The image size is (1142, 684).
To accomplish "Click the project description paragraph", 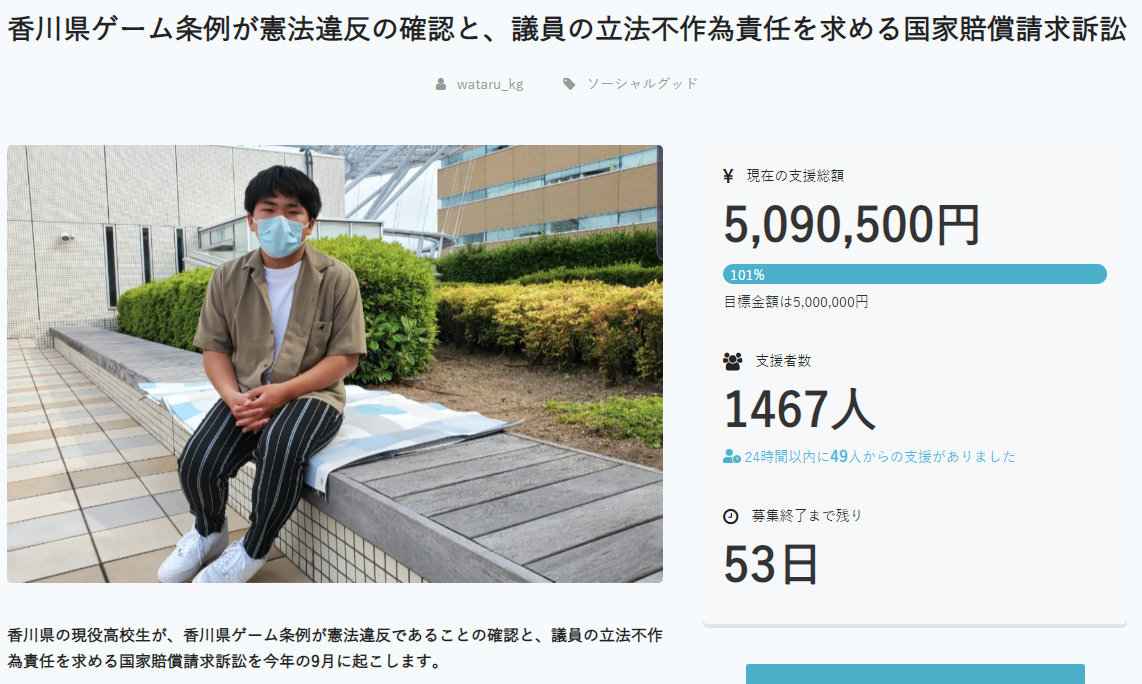I will [x=335, y=648].
